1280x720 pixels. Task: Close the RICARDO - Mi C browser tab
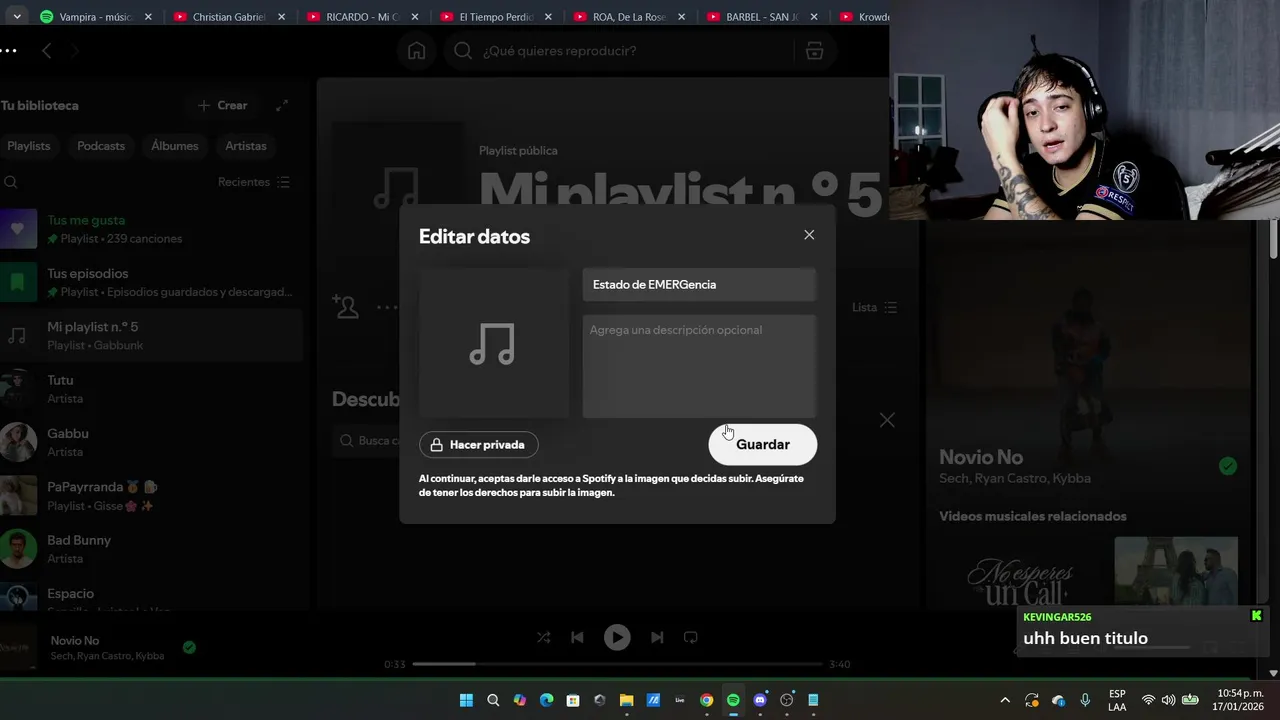coord(415,17)
